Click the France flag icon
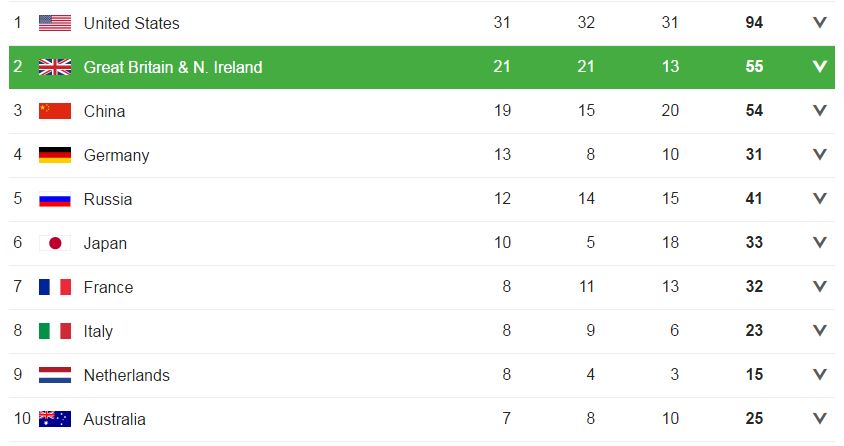 point(55,287)
